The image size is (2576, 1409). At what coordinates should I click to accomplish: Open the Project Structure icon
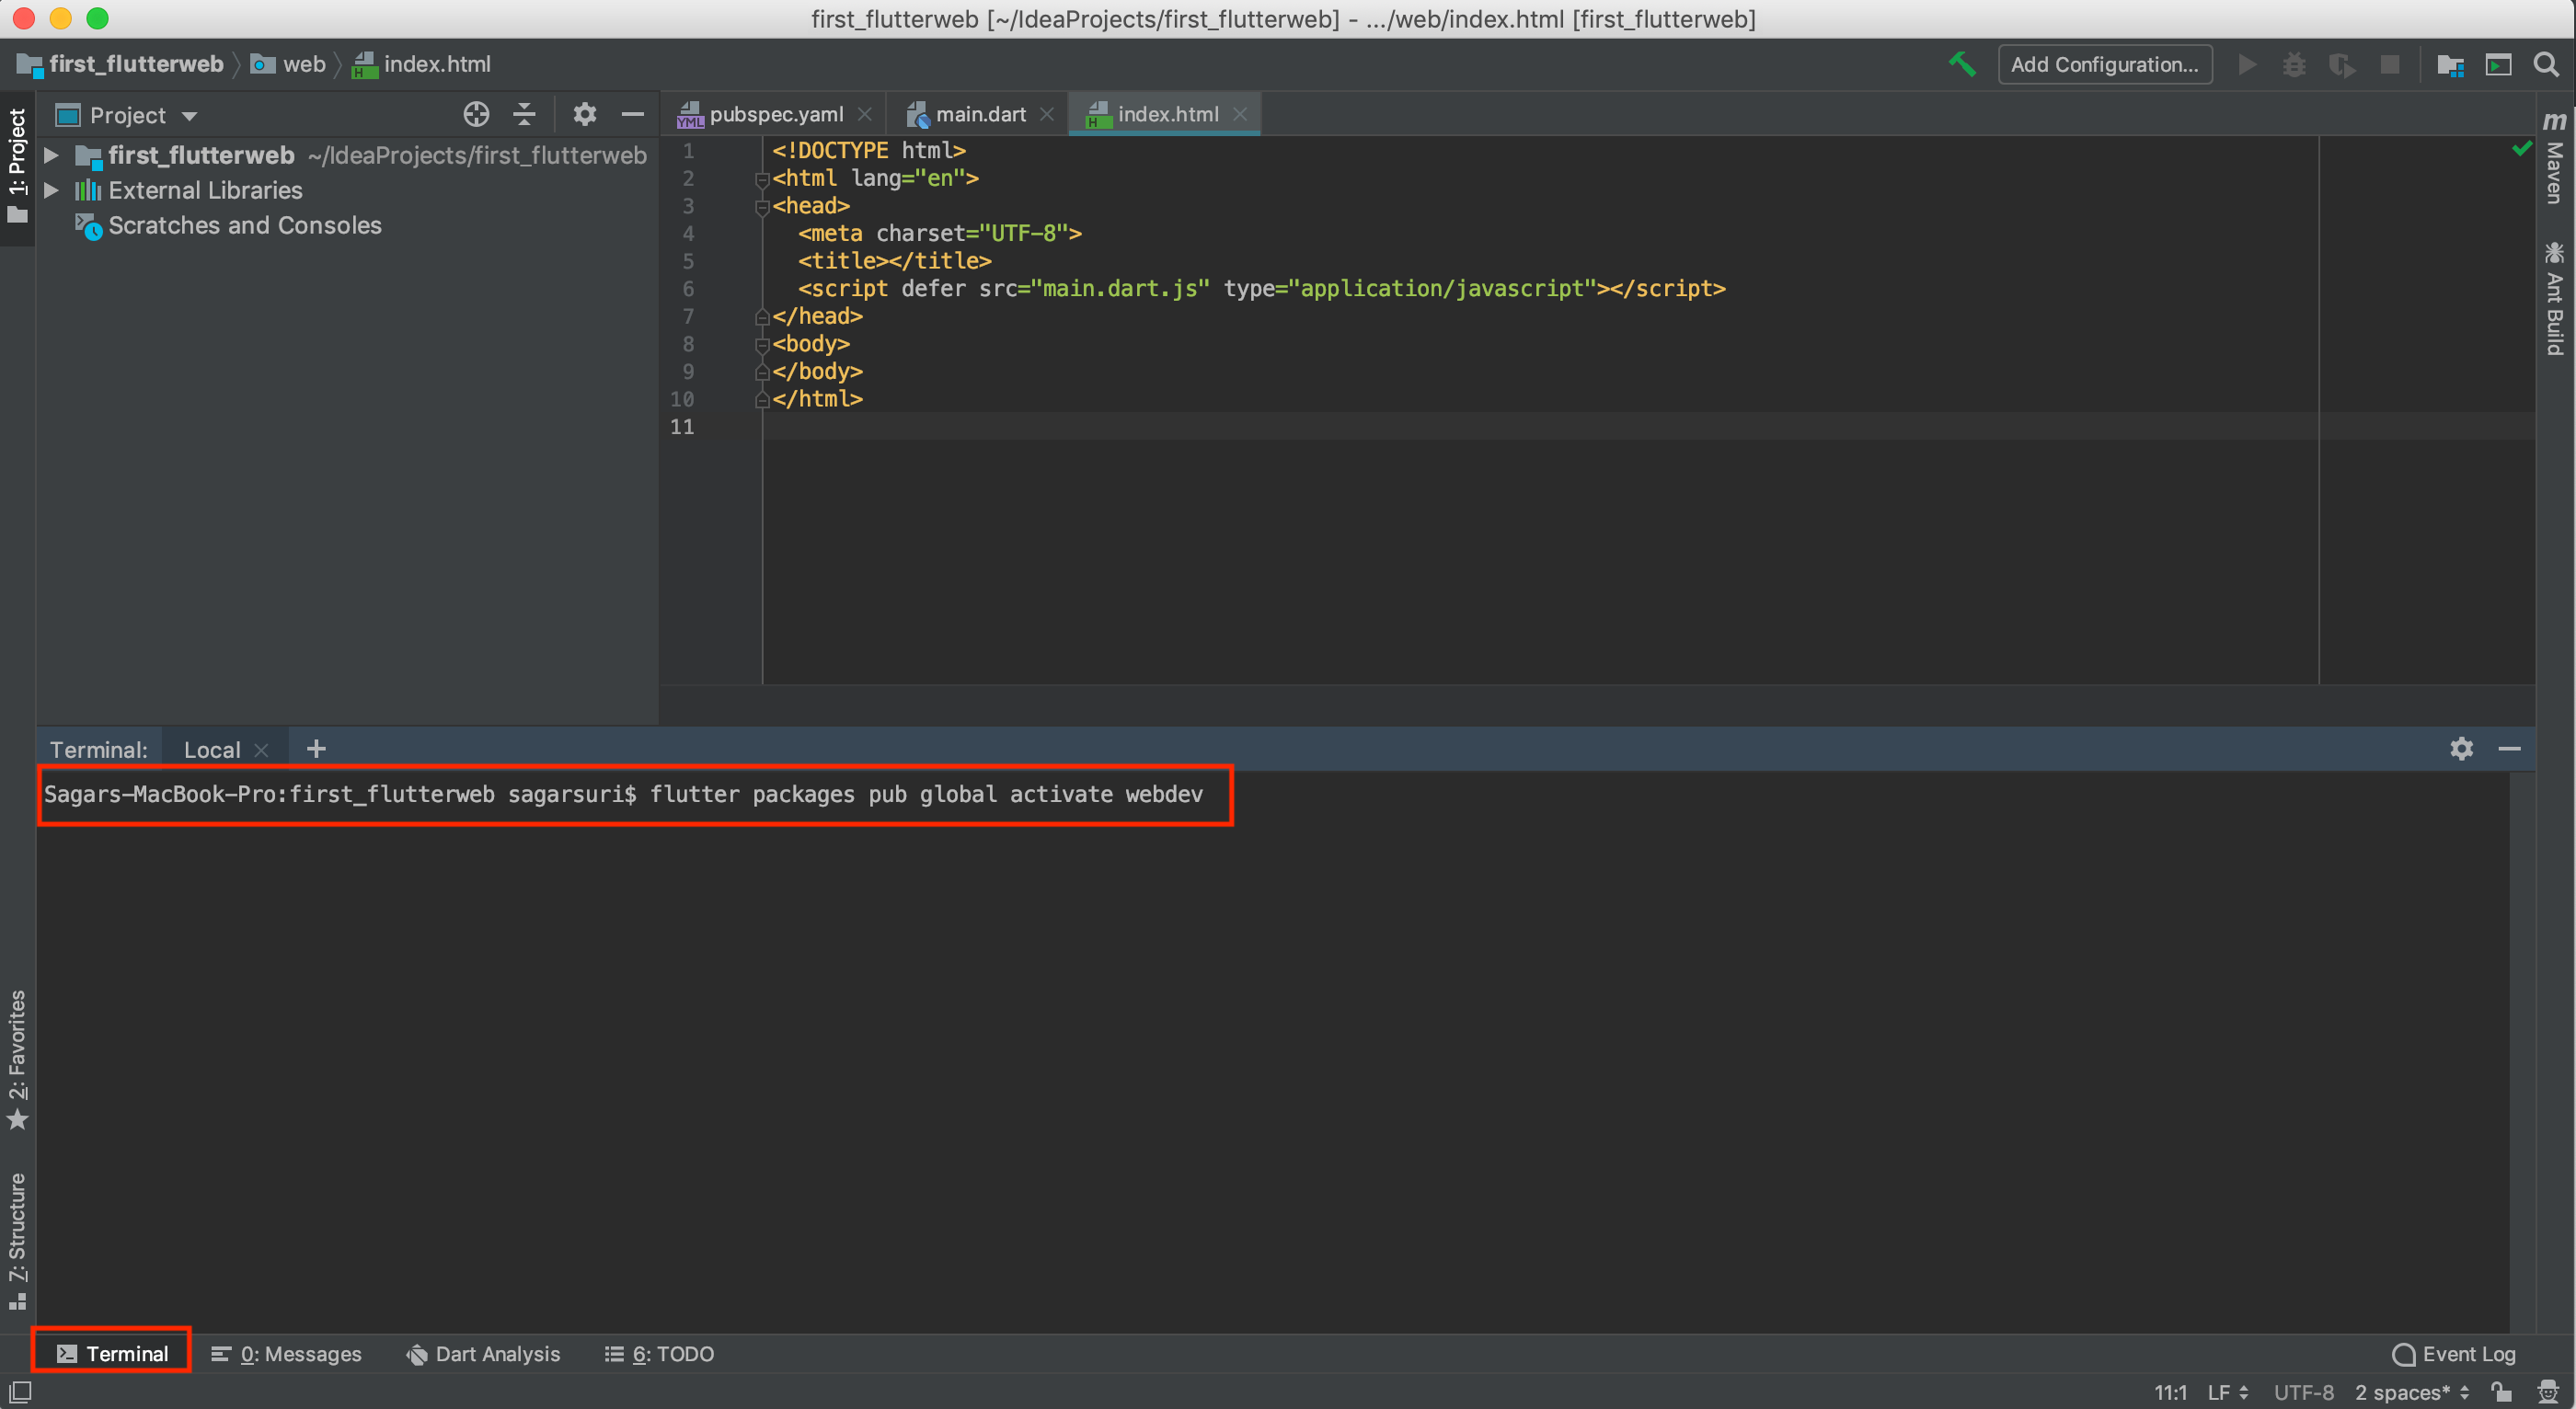pos(2450,64)
